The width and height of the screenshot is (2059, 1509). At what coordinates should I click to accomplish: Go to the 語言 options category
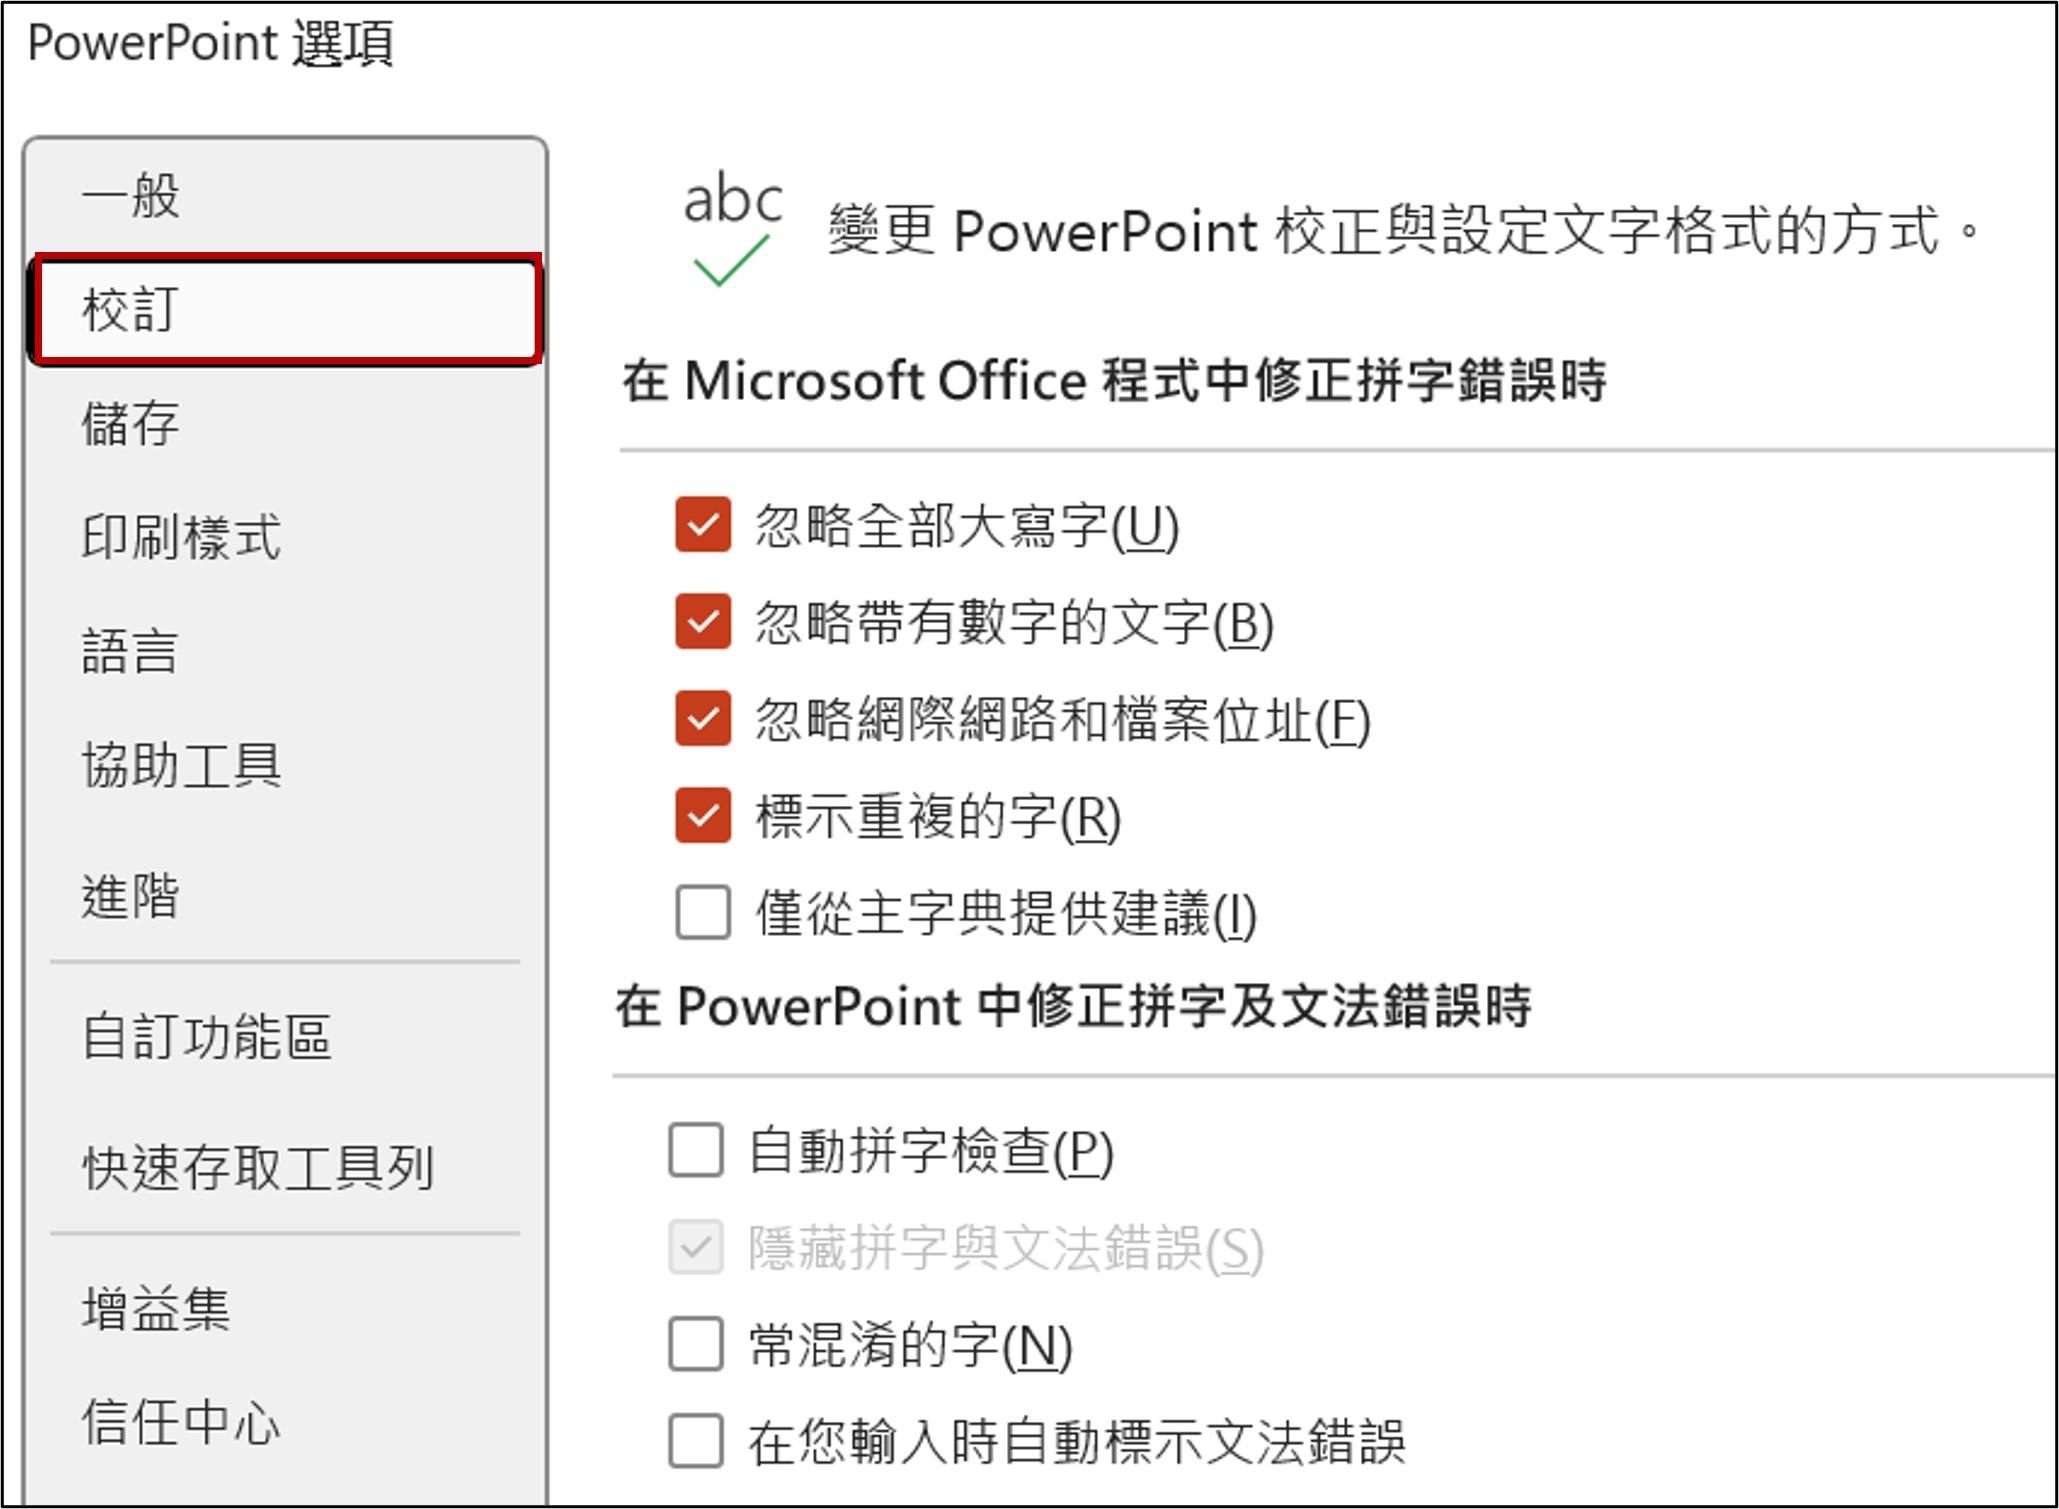131,651
